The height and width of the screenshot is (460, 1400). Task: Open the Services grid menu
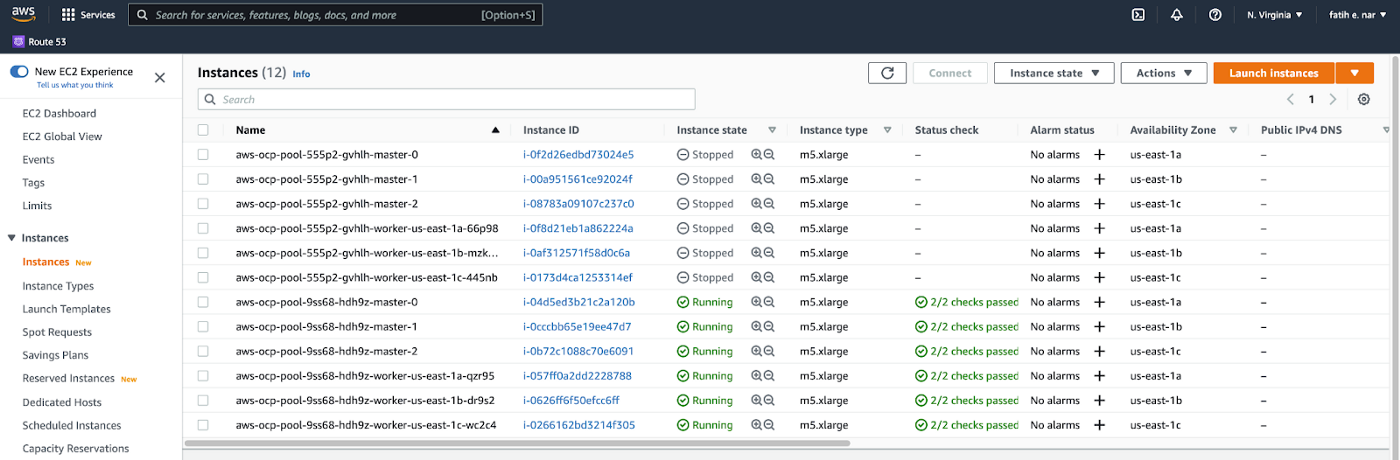click(88, 15)
